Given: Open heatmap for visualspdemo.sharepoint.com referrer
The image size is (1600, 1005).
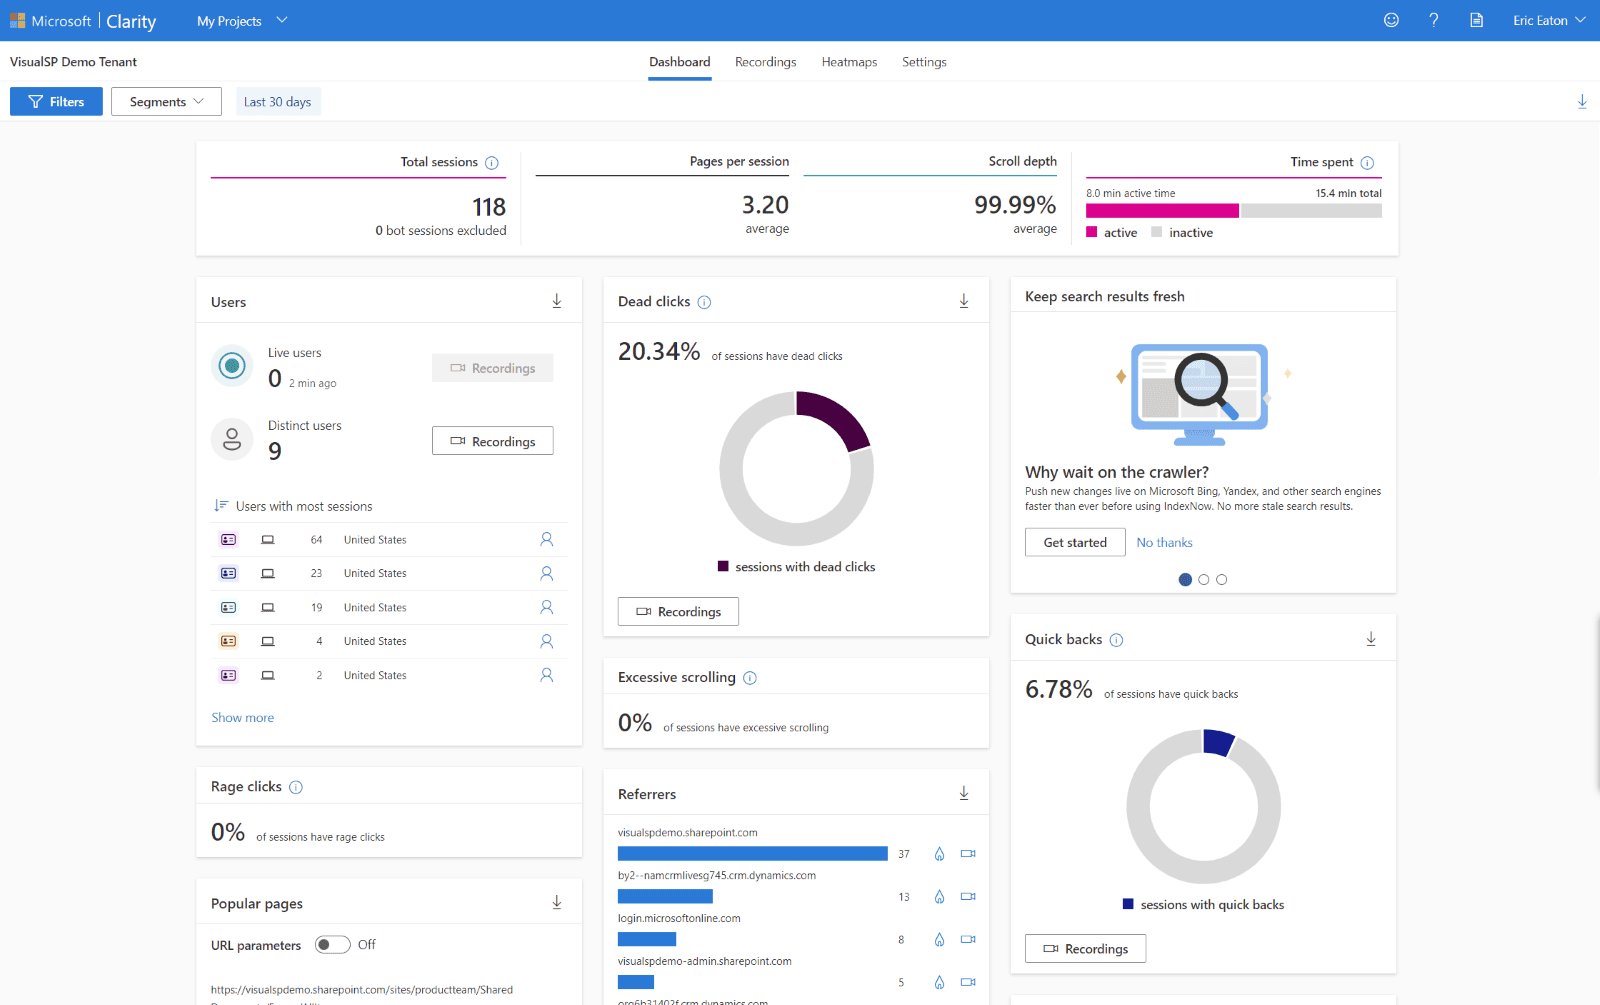Looking at the screenshot, I should [939, 854].
